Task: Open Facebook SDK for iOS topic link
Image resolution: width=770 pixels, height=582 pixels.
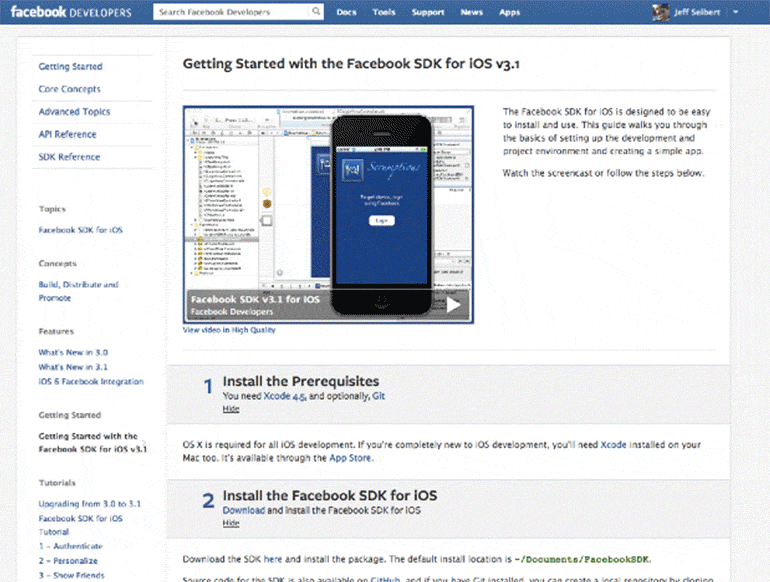Action: [x=81, y=230]
